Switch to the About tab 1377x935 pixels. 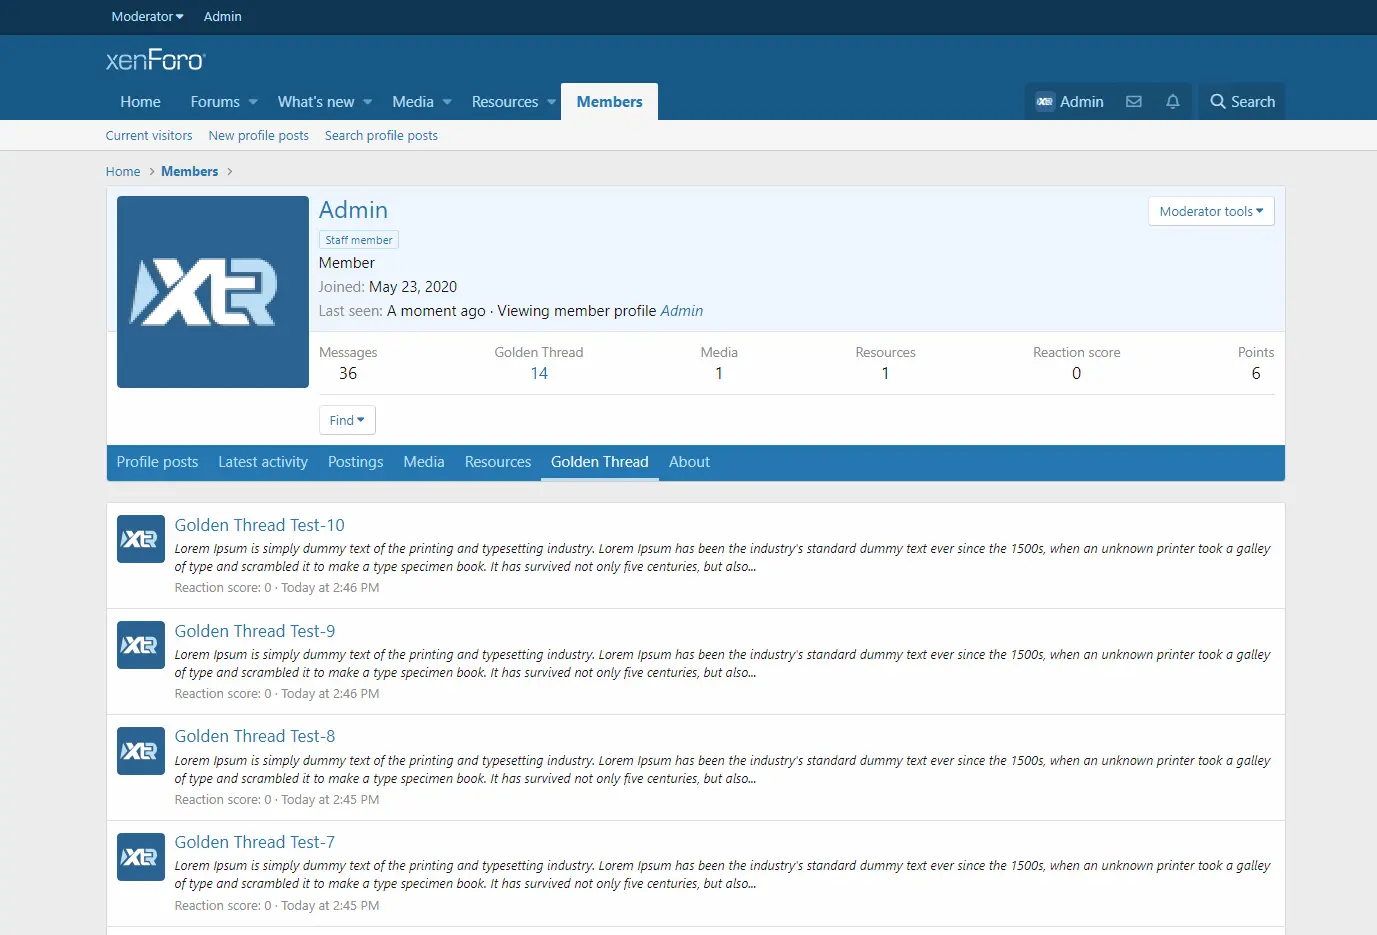coord(689,462)
